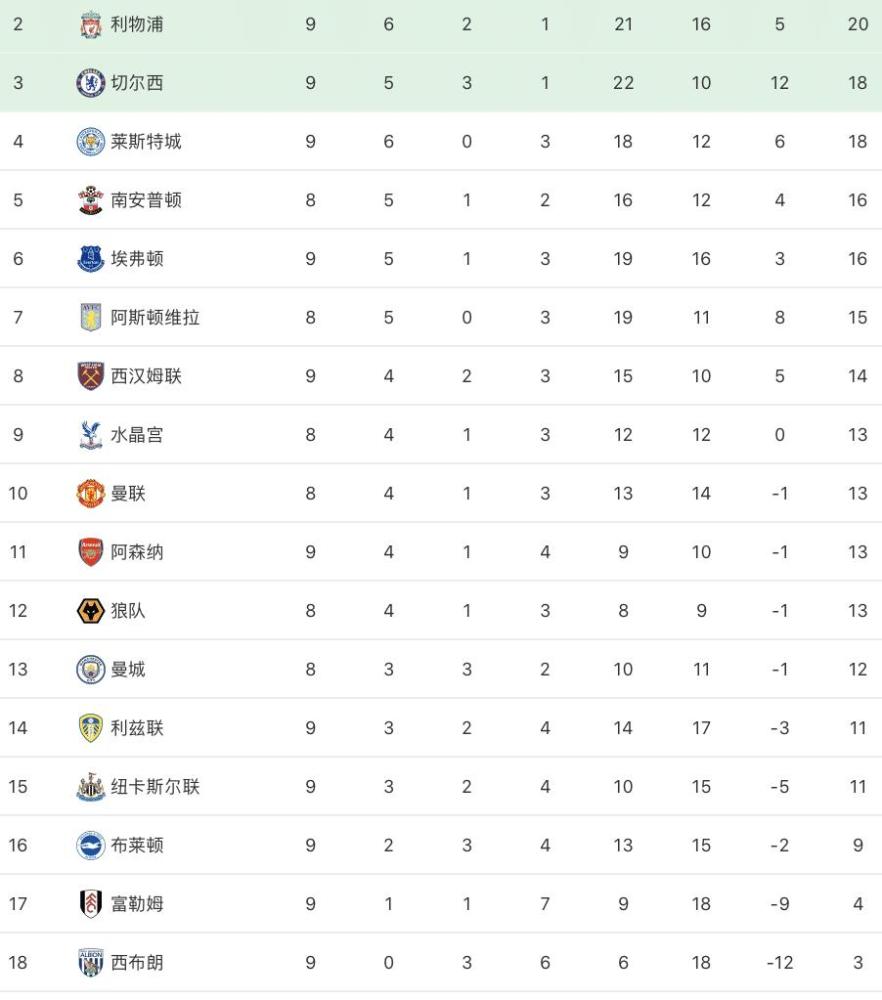Click the goal difference -12 cell
Viewport: 882px width, 1000px height.
[779, 963]
